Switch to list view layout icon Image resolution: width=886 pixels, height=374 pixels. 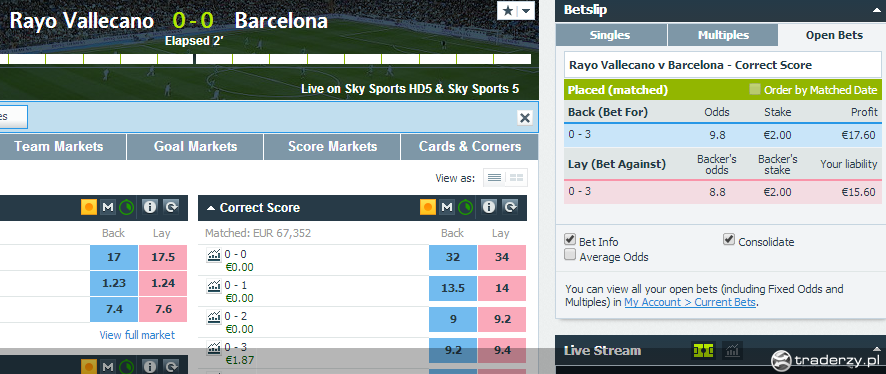pos(494,177)
